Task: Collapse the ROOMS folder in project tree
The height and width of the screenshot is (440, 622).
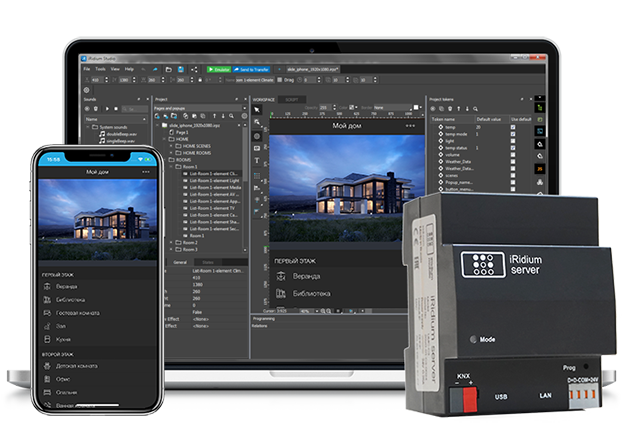Action: [x=165, y=160]
